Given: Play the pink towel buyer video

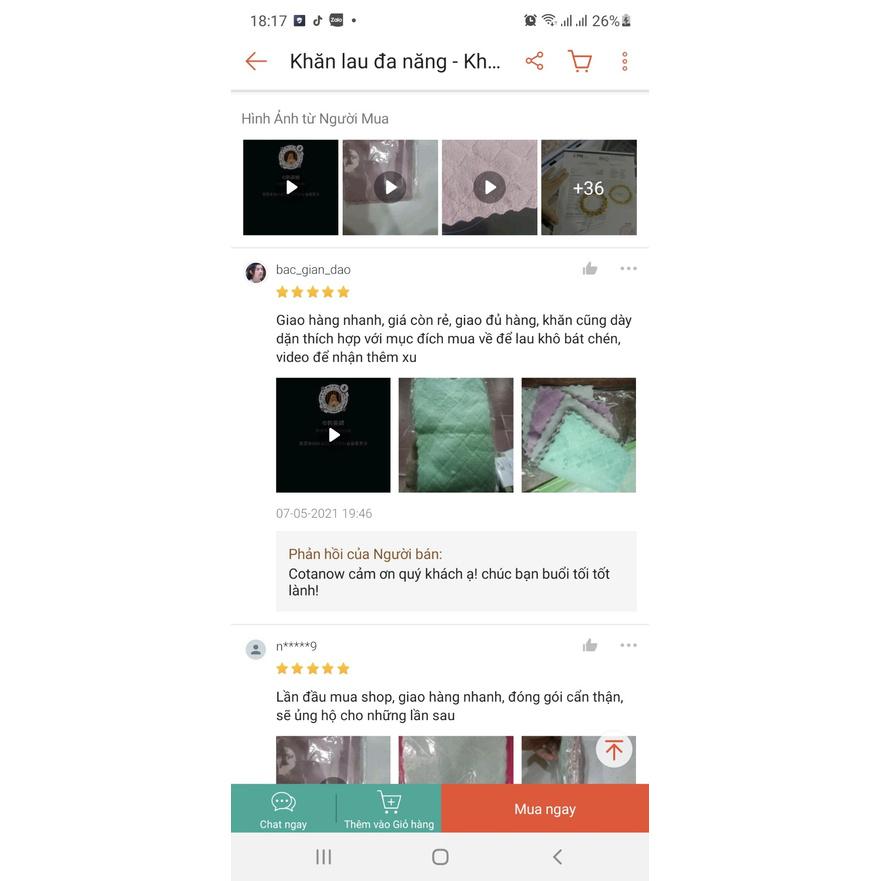Looking at the screenshot, I should [489, 187].
